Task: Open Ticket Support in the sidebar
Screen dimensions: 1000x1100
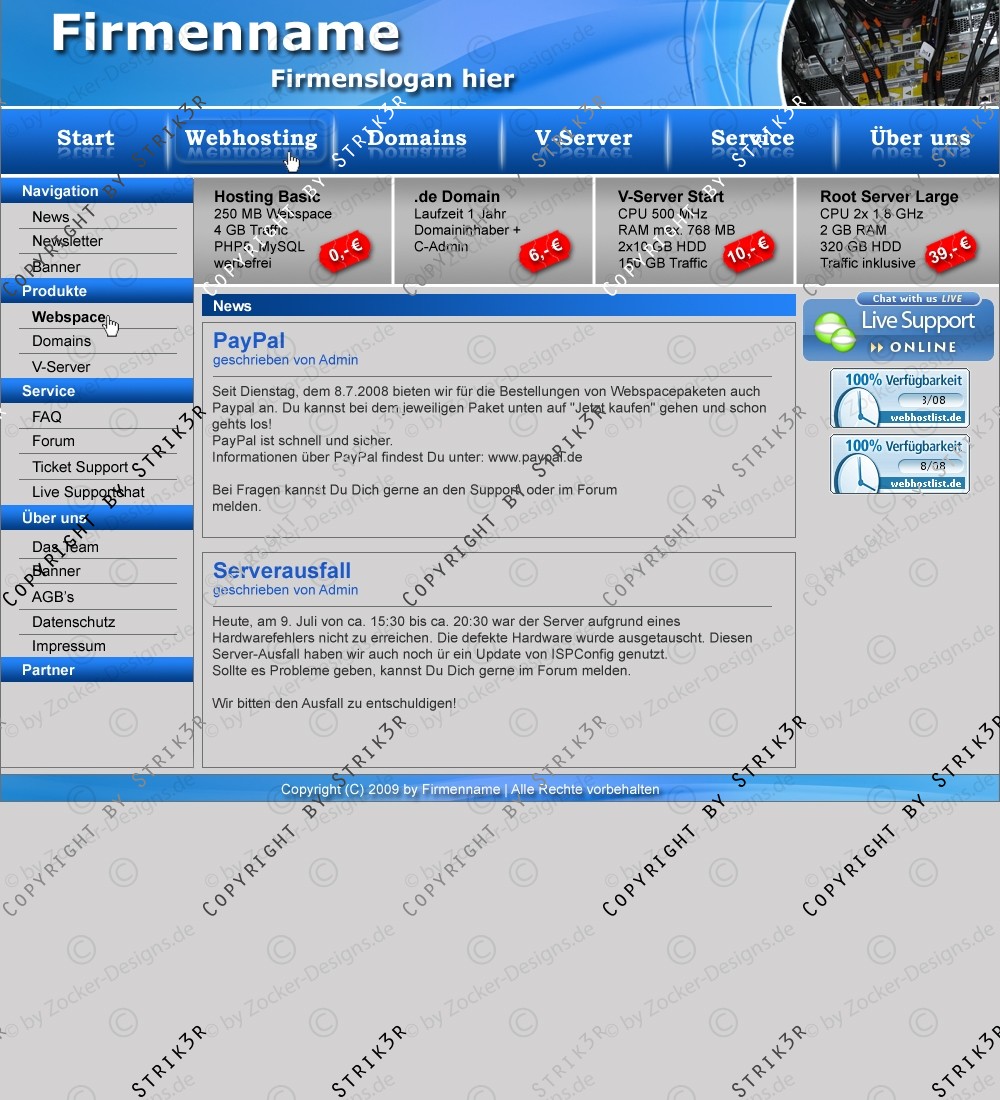Action: pos(80,467)
